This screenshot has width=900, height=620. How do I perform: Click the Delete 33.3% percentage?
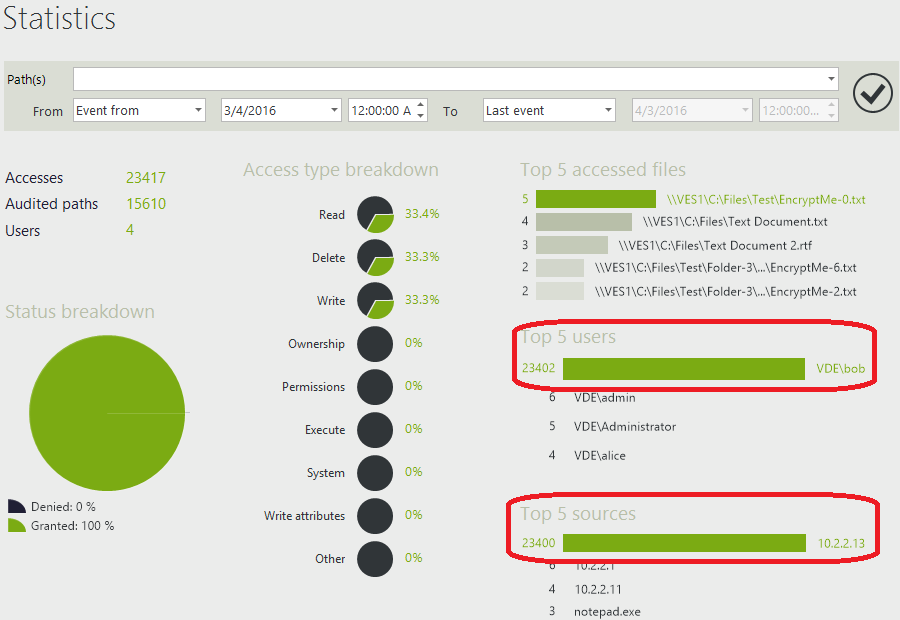[x=422, y=257]
